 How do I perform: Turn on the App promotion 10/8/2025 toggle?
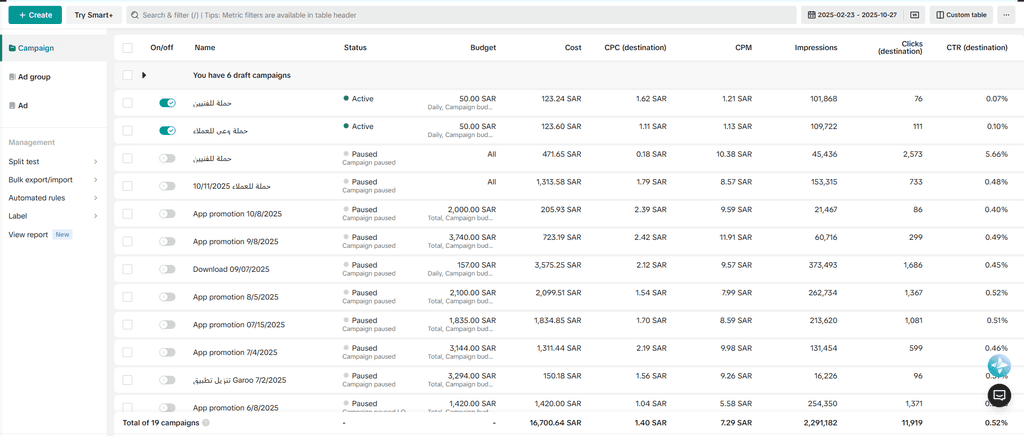pyautogui.click(x=167, y=214)
